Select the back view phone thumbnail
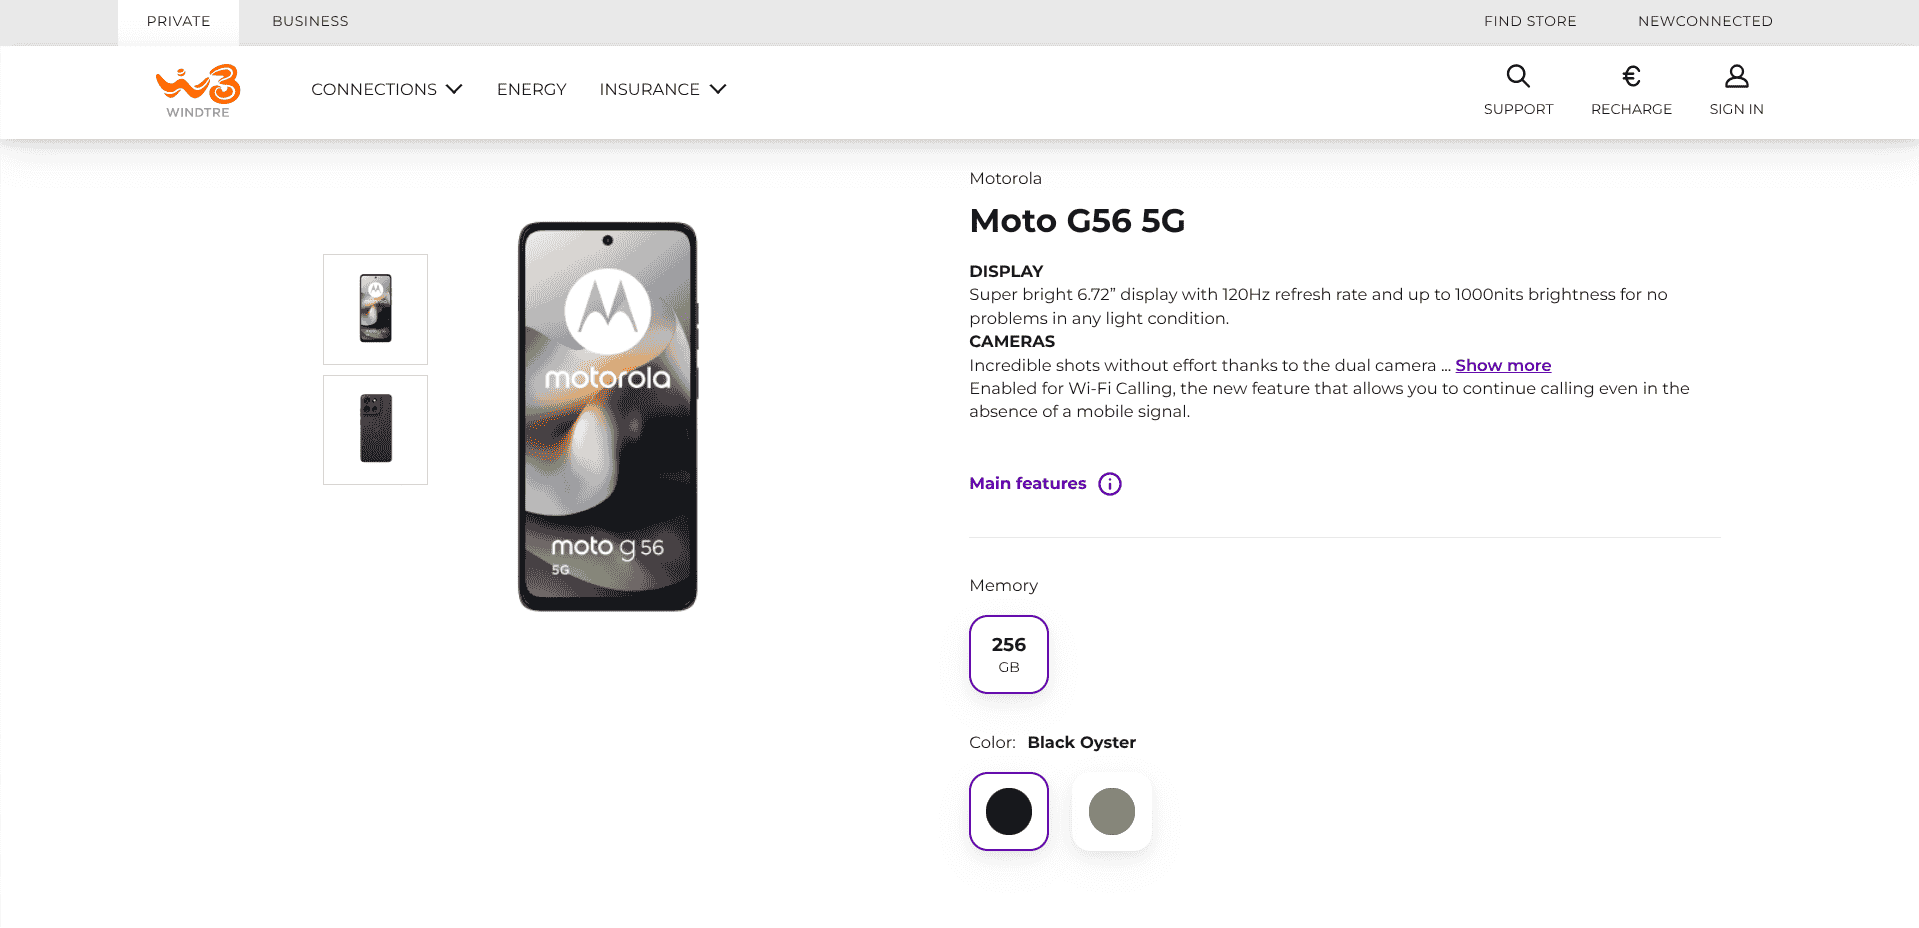 pos(375,429)
